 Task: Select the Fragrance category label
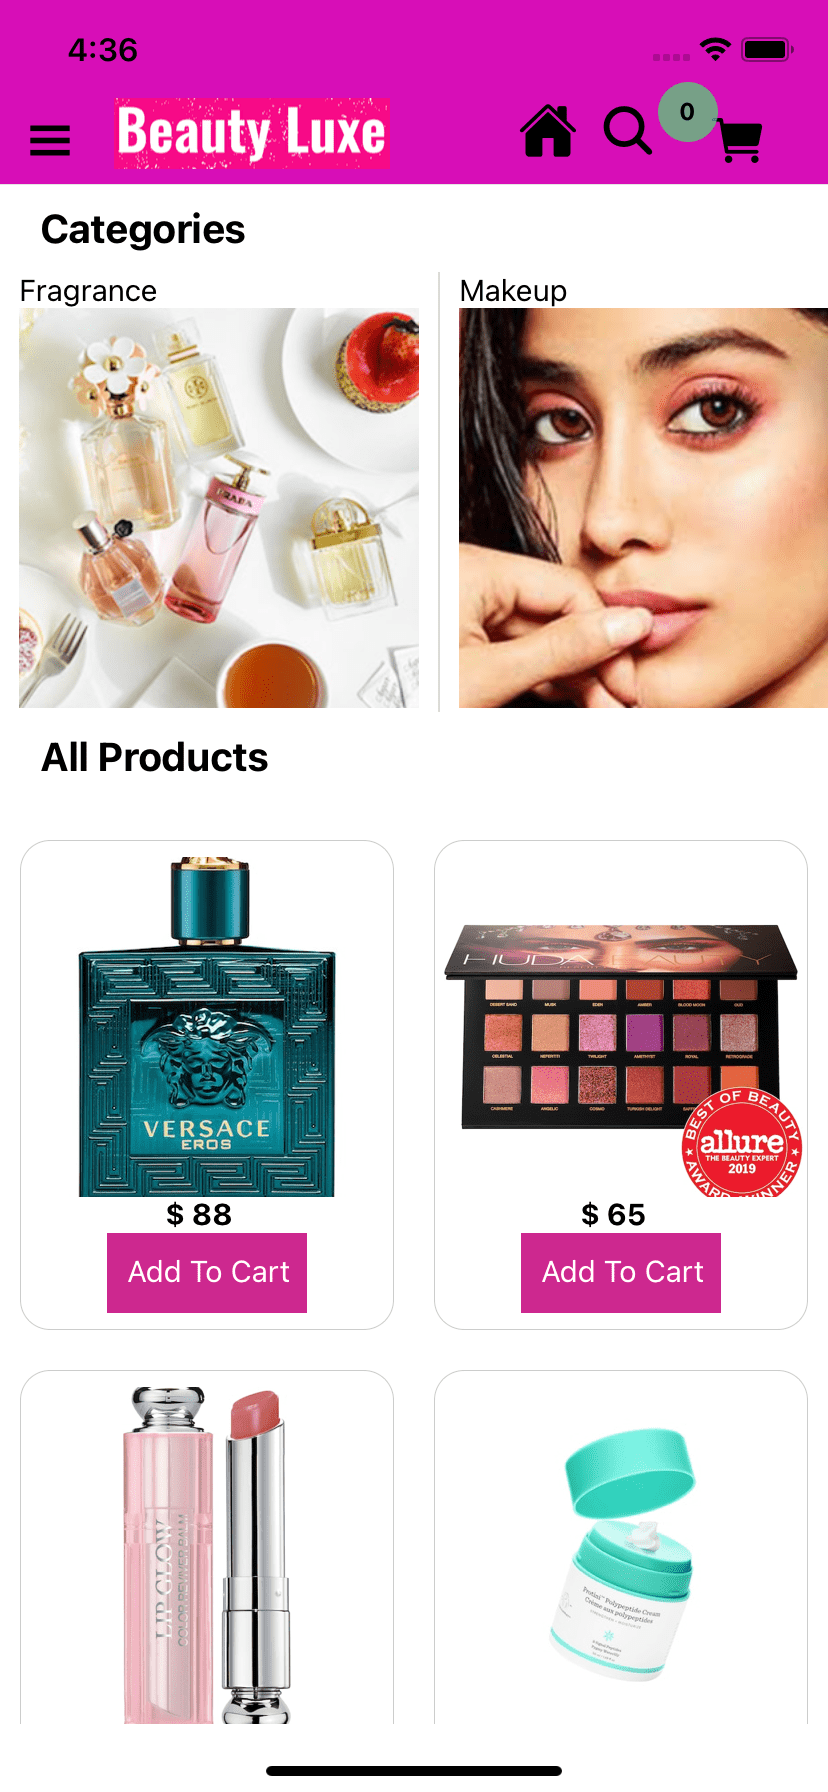pyautogui.click(x=88, y=291)
